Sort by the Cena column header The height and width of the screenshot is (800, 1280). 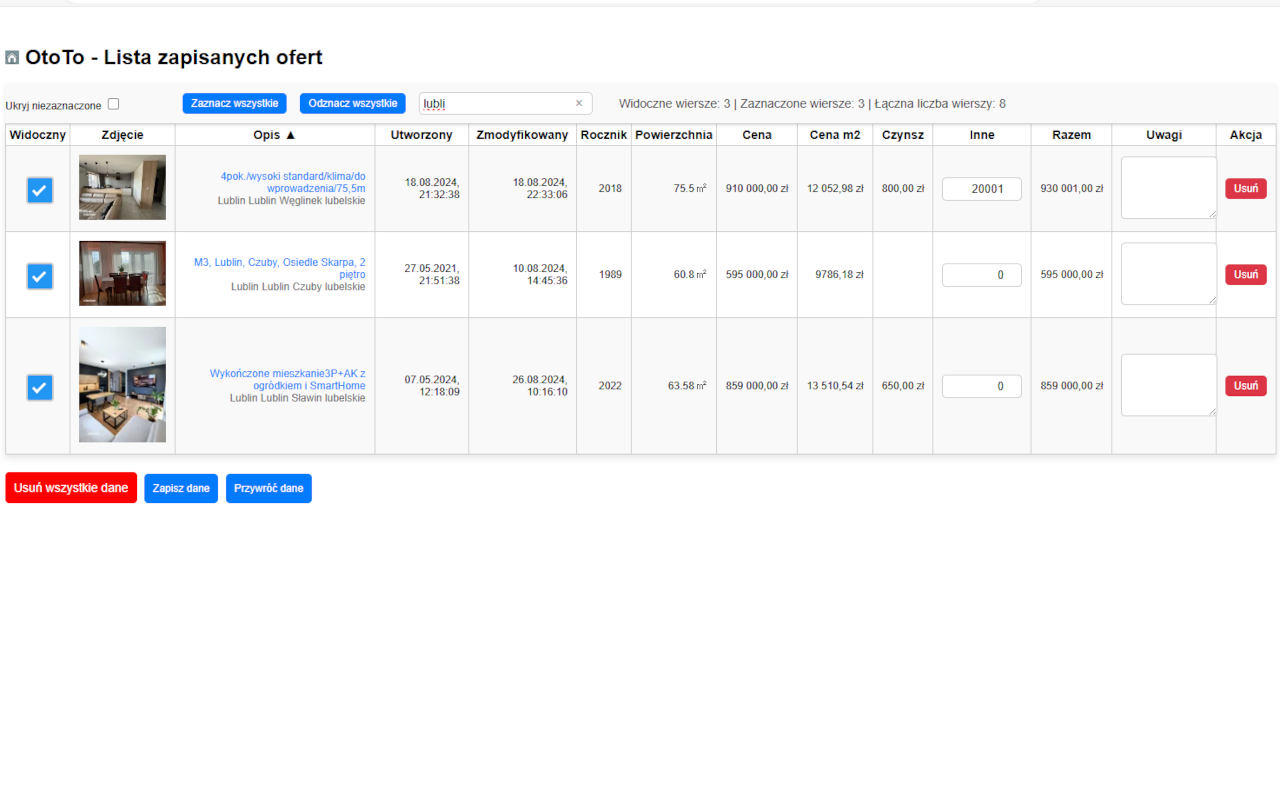pyautogui.click(x=757, y=135)
